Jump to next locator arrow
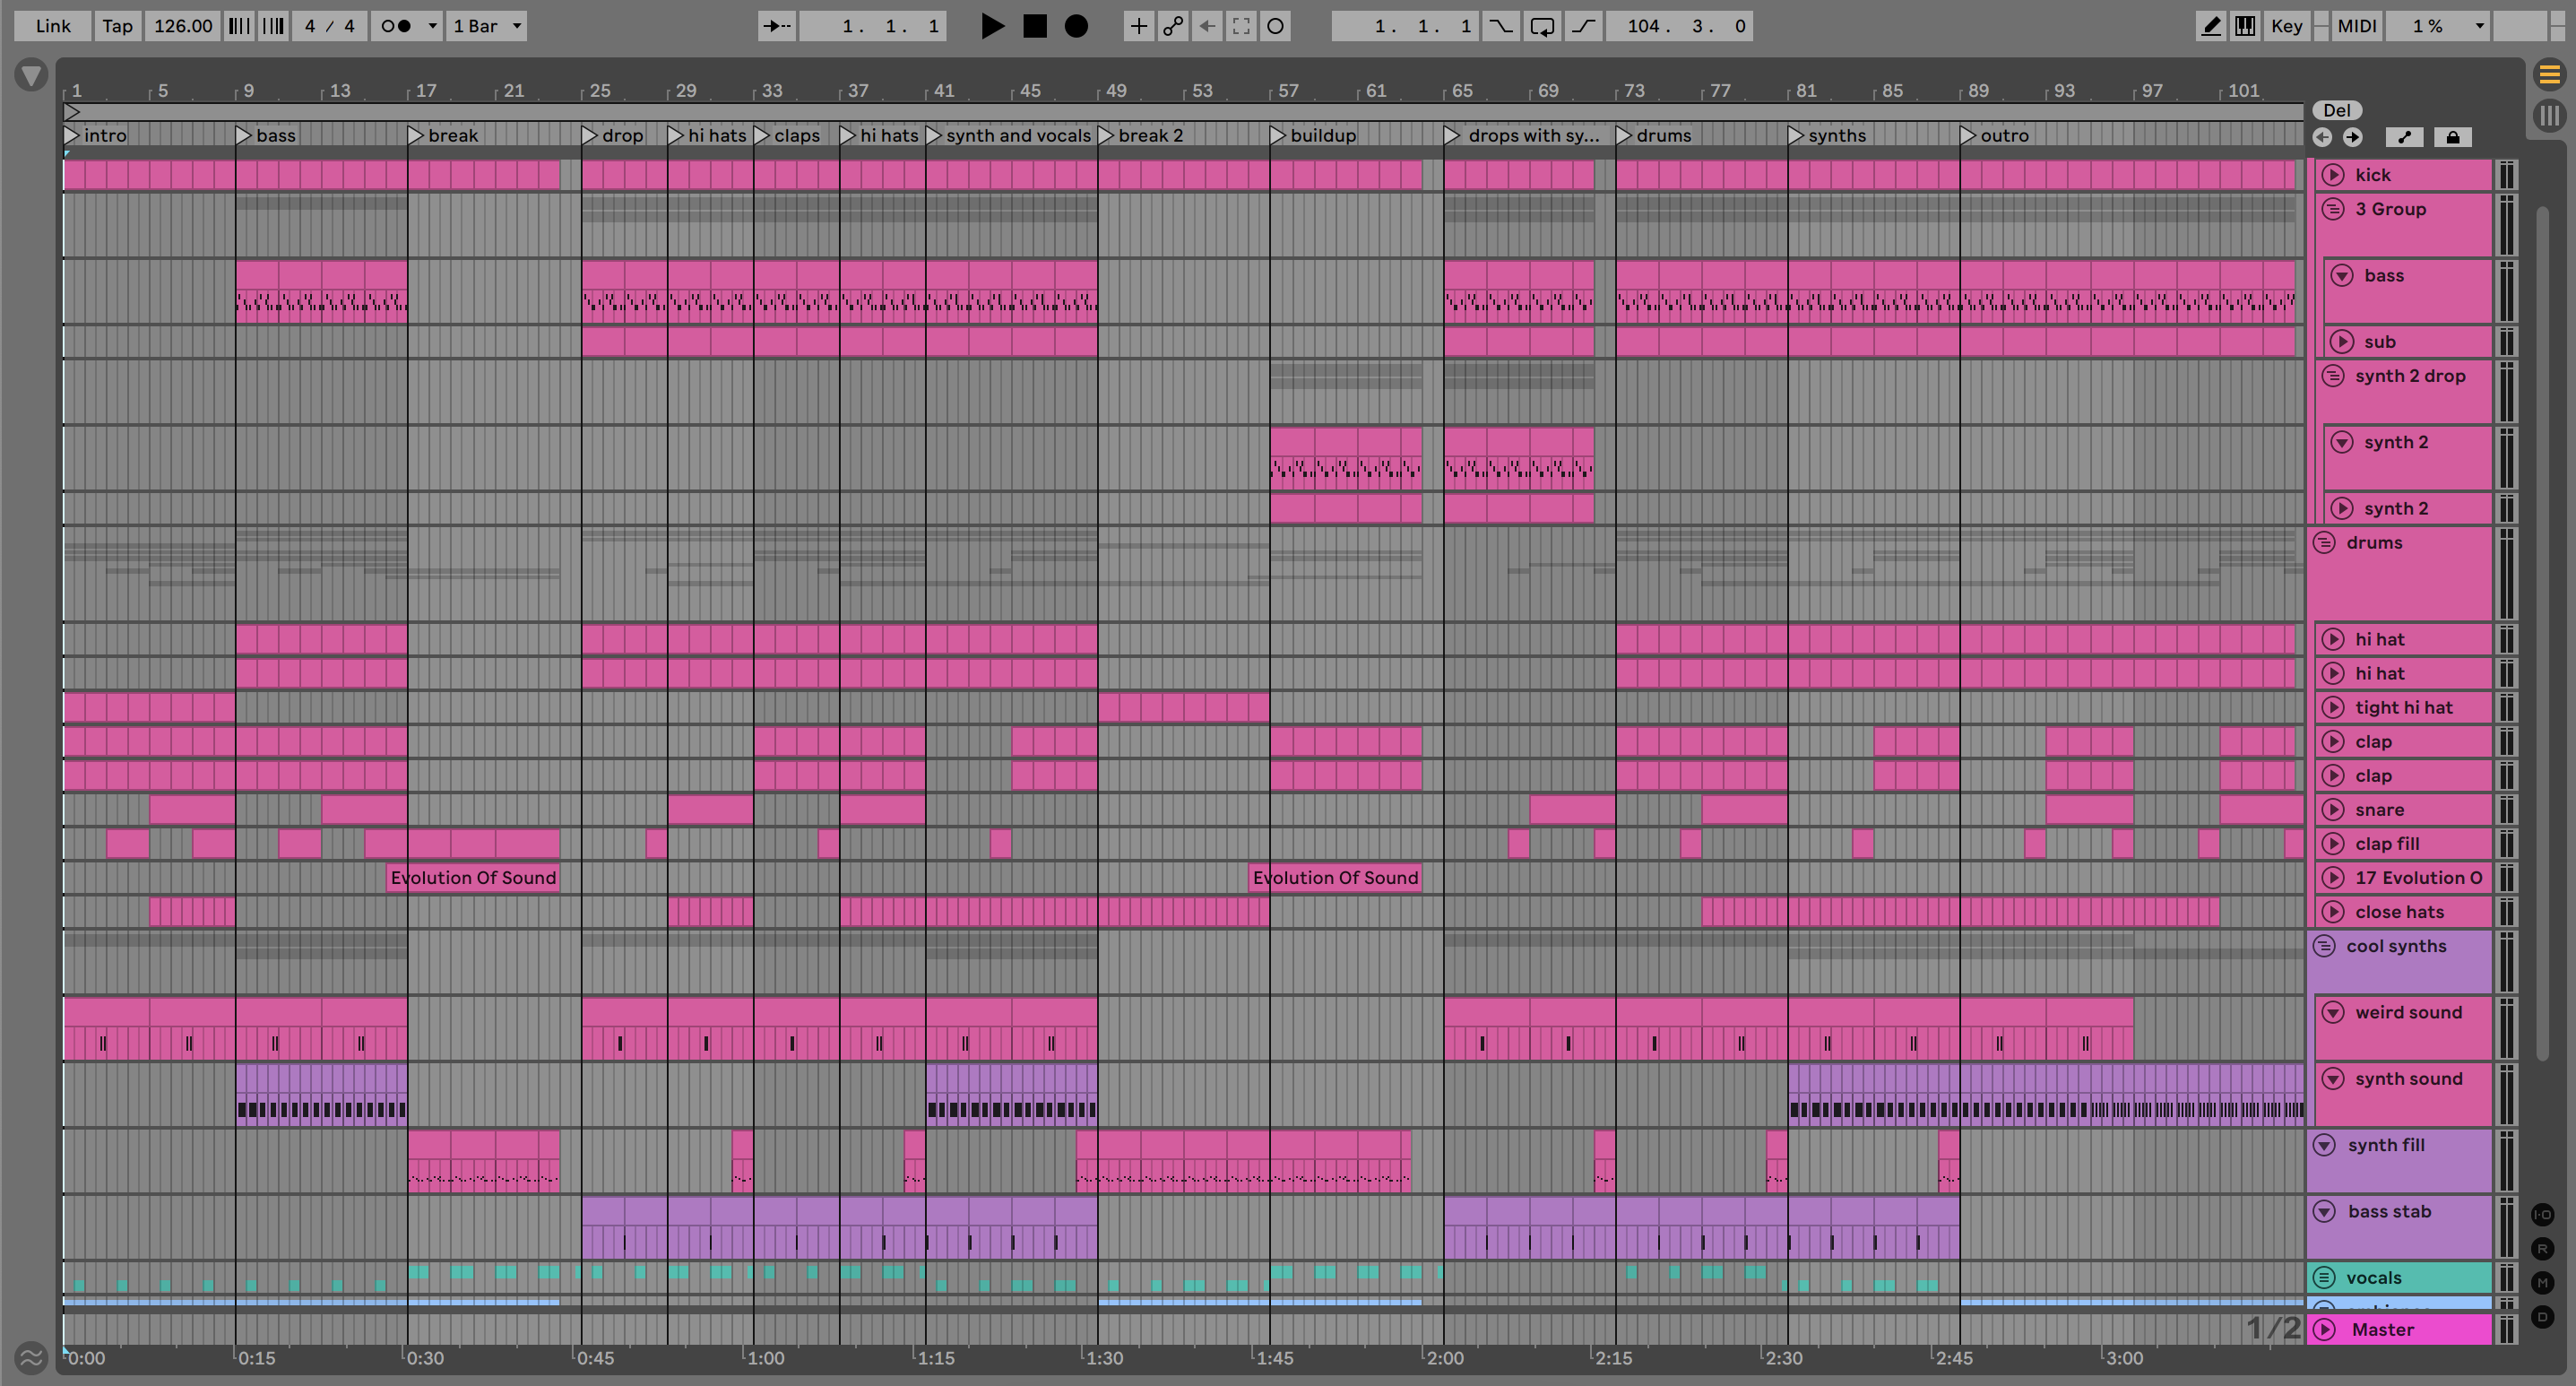Viewport: 2576px width, 1386px height. (2353, 137)
